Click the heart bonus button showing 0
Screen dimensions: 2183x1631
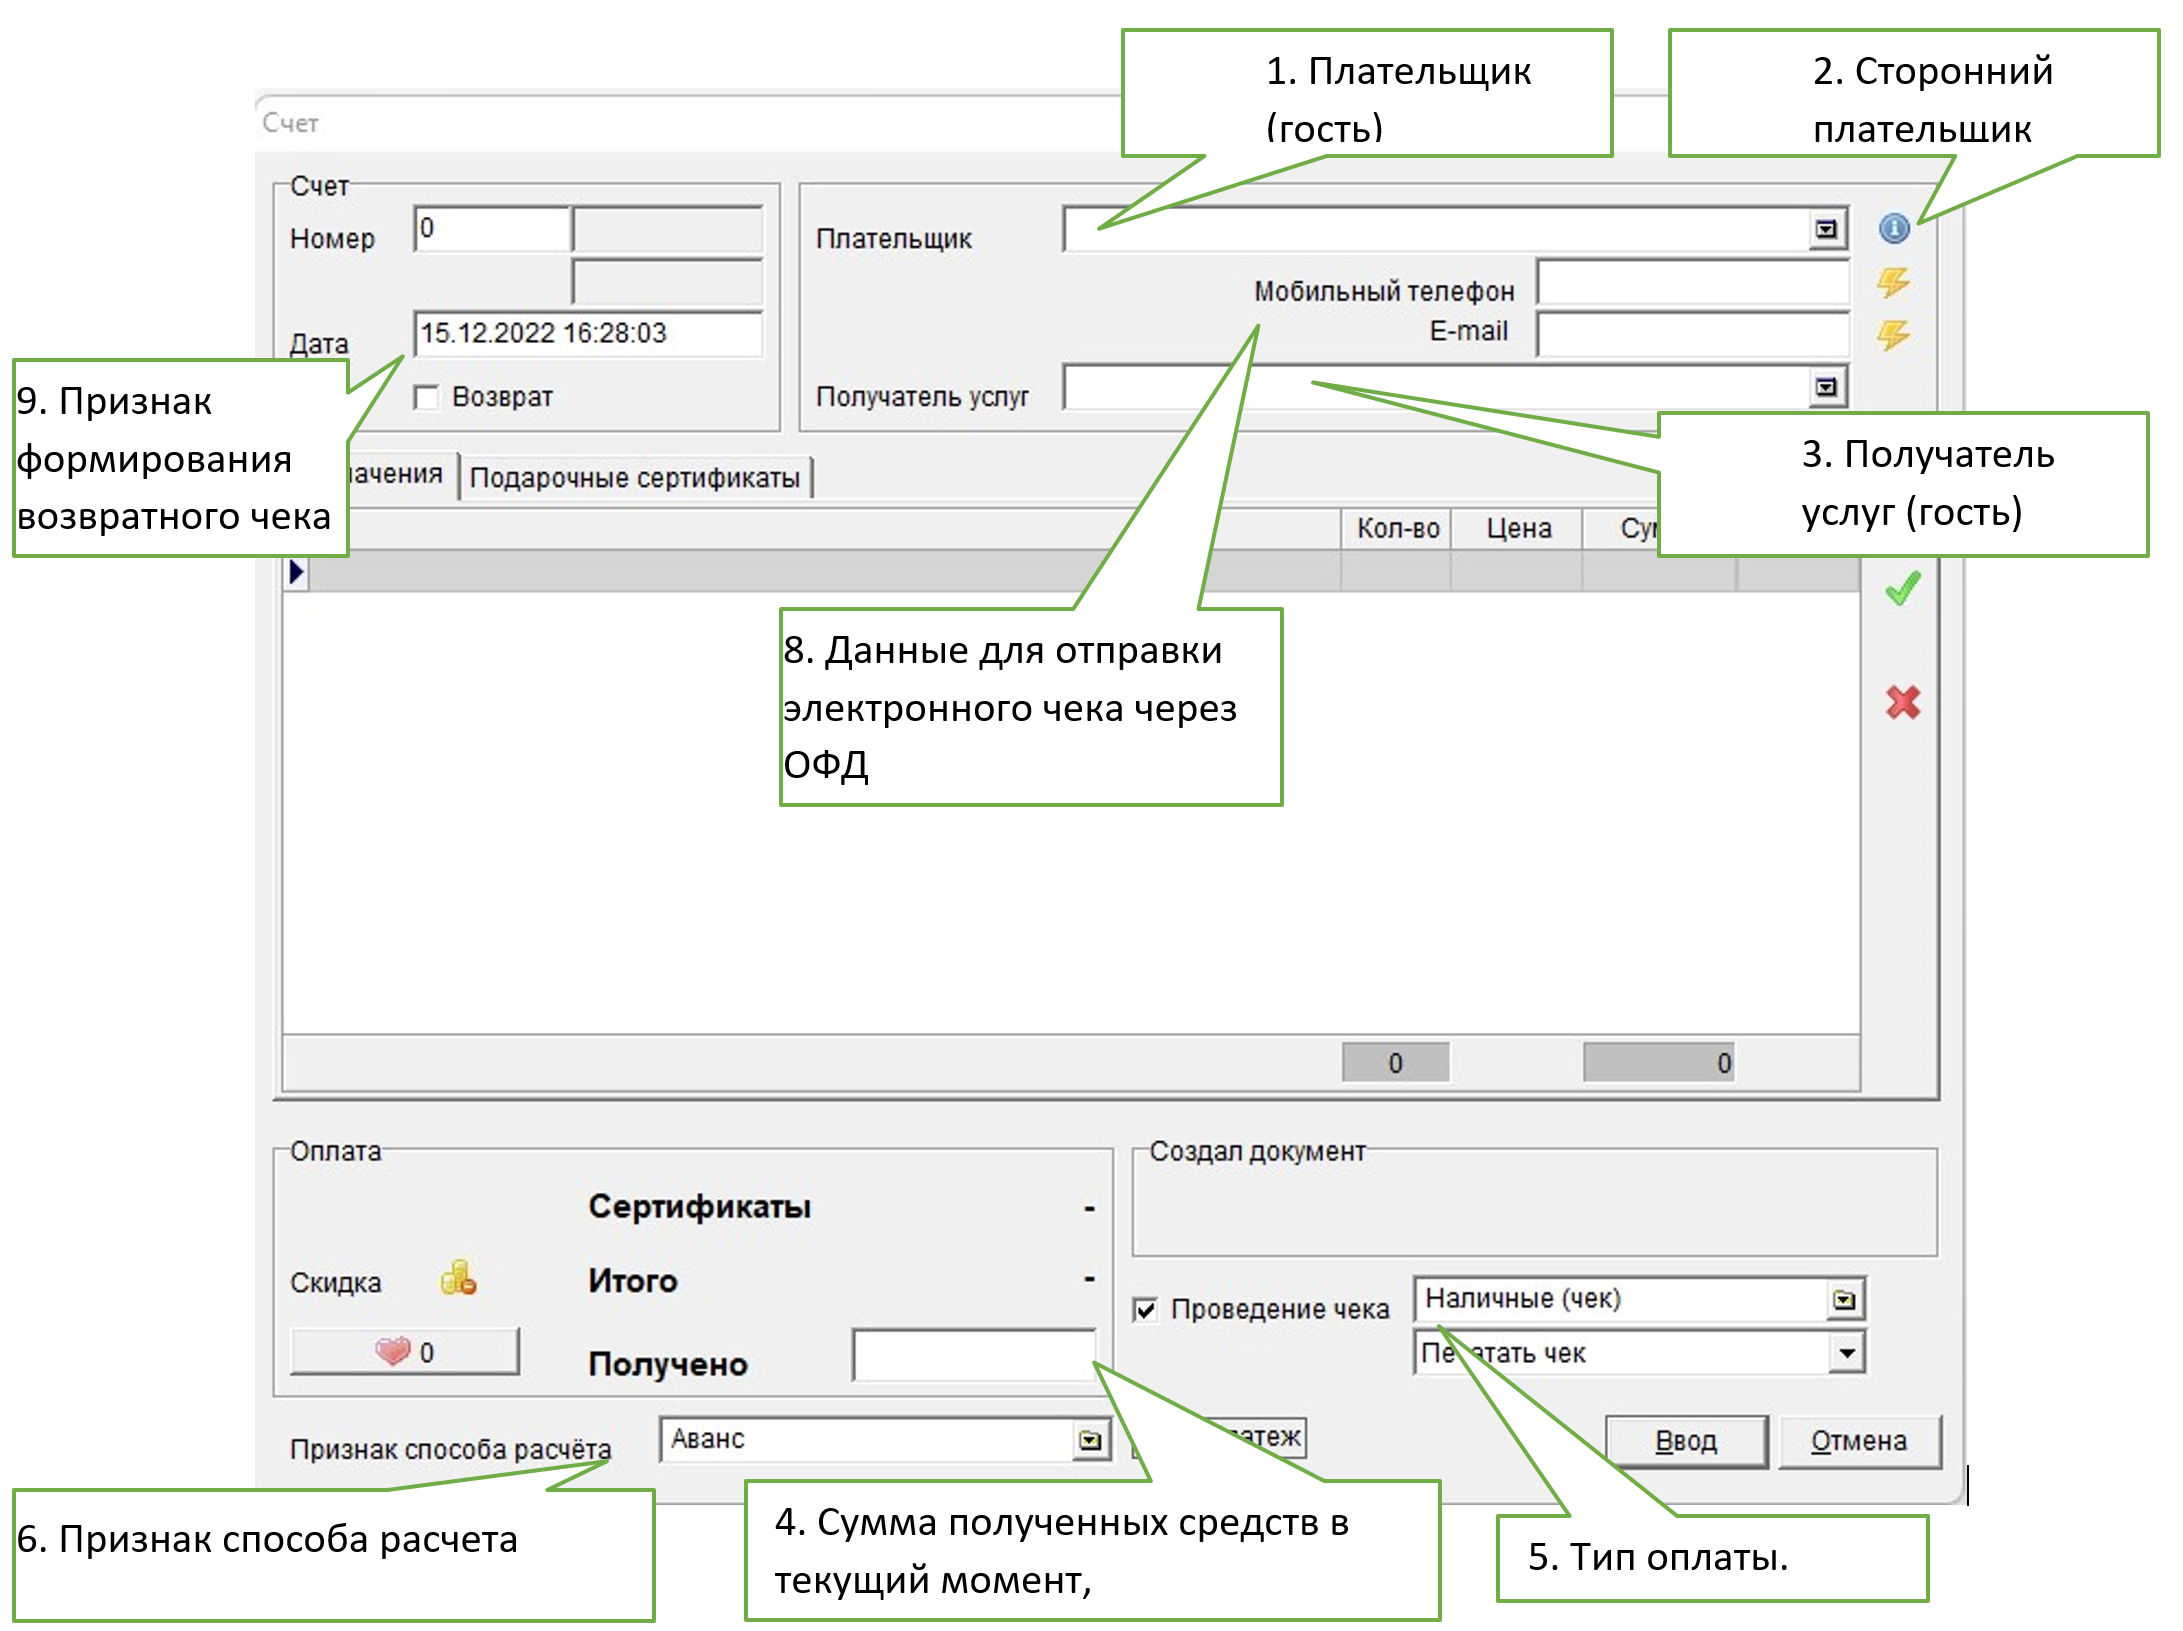(404, 1352)
